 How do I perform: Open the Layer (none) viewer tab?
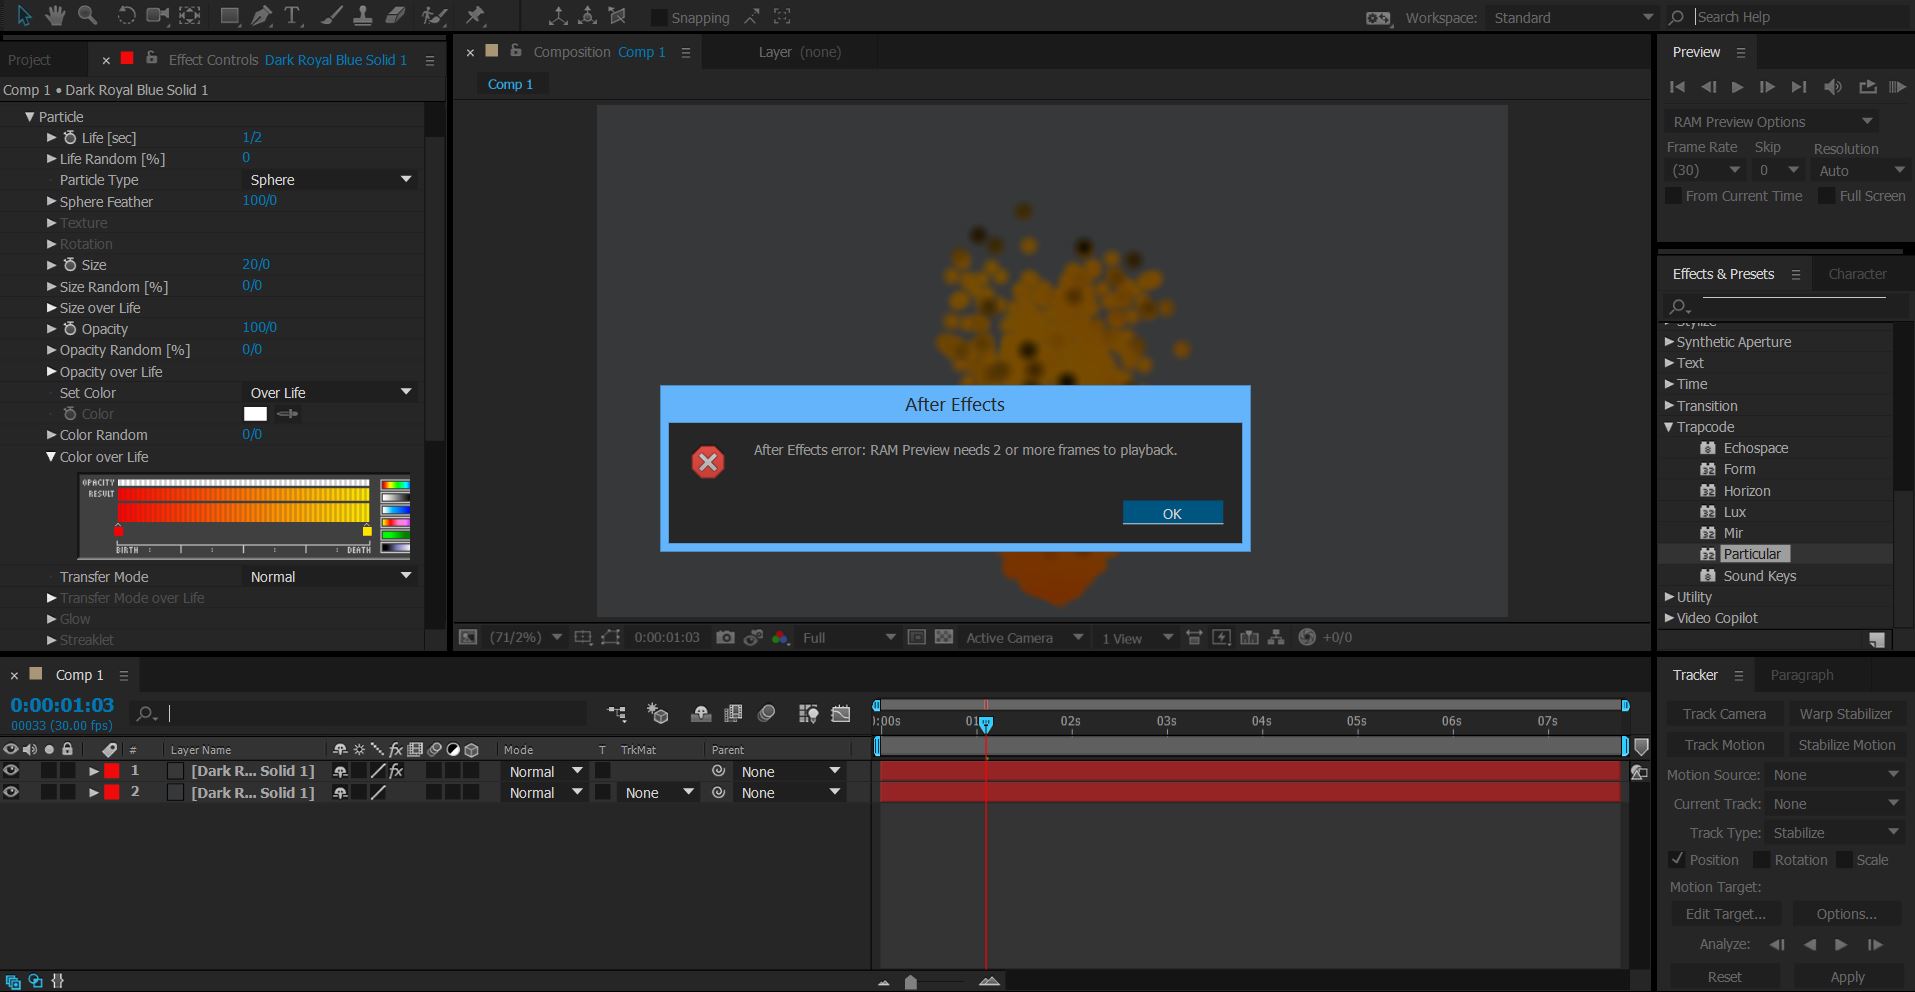coord(799,52)
